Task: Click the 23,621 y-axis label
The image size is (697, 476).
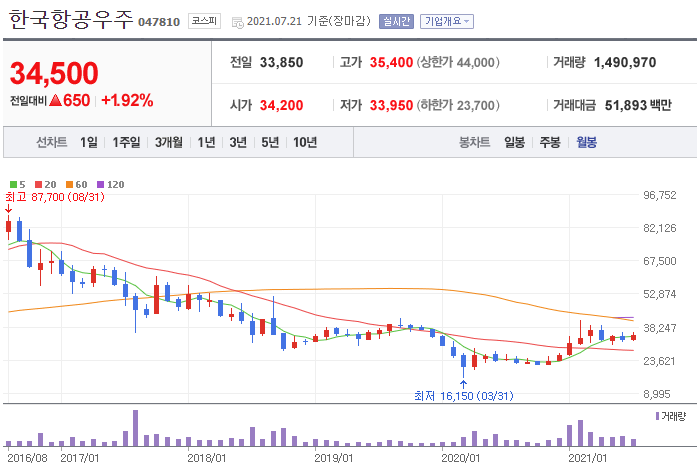Action: pyautogui.click(x=660, y=361)
